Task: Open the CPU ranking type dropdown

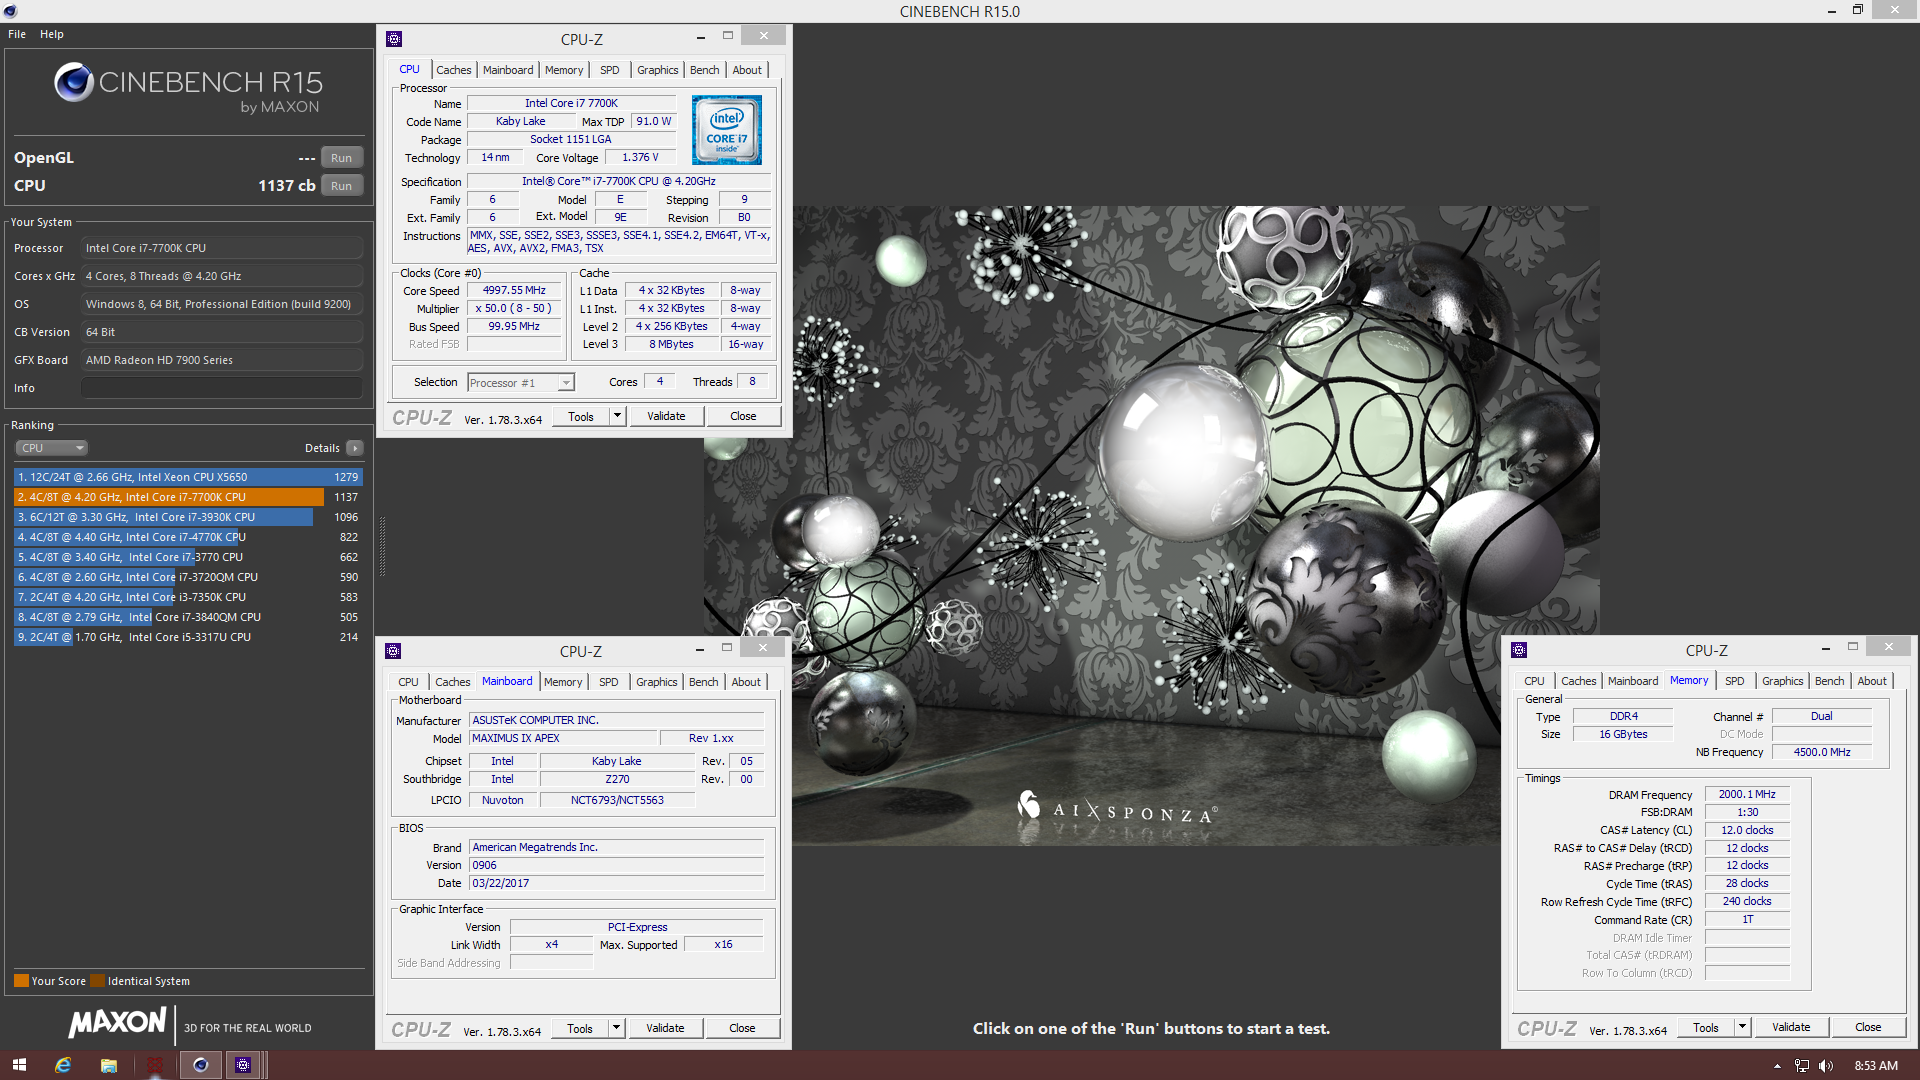Action: click(x=52, y=448)
